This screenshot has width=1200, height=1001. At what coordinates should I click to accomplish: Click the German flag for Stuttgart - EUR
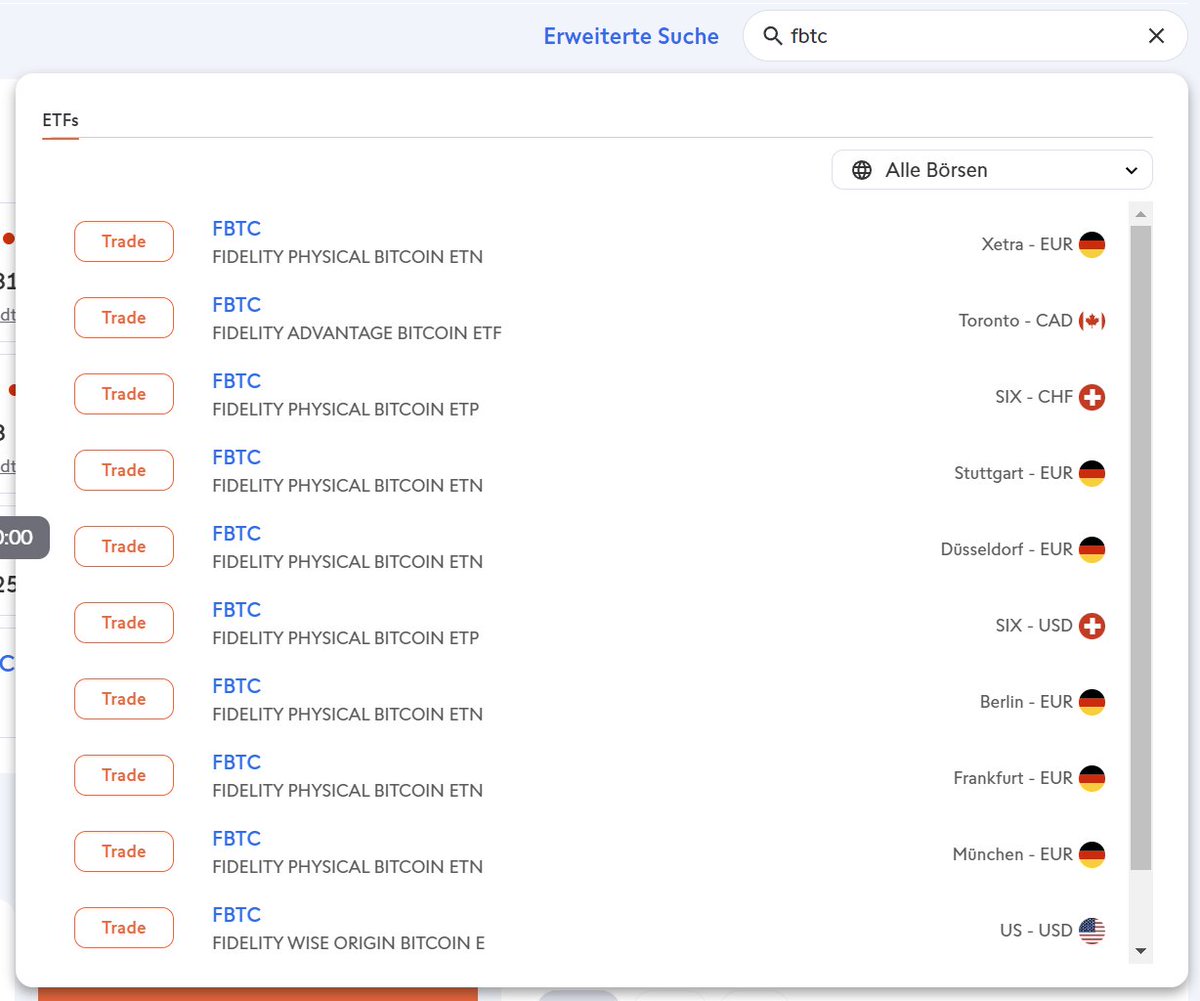click(1092, 473)
